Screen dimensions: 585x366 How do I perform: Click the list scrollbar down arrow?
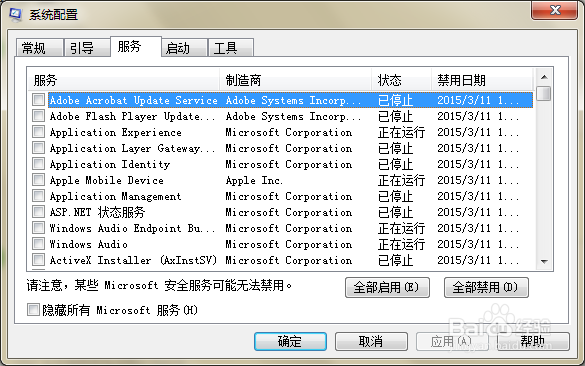coord(544,262)
